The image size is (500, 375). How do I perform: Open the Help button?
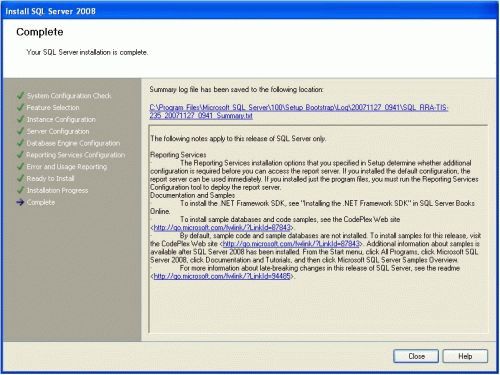(x=465, y=356)
